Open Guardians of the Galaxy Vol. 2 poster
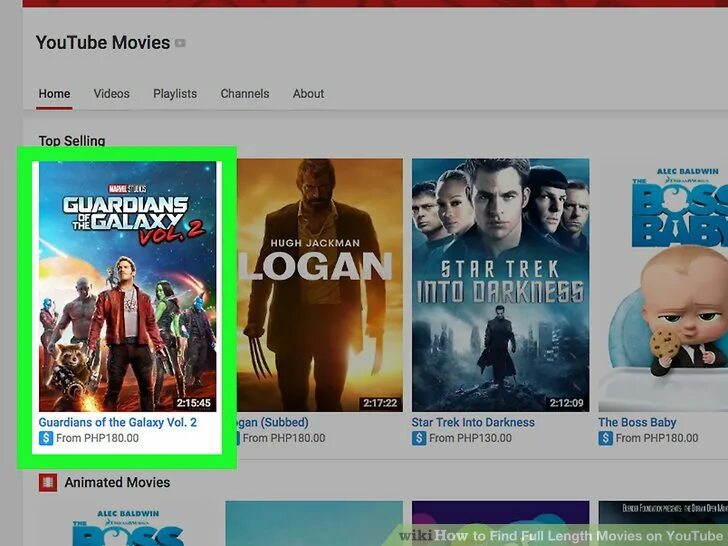The height and width of the screenshot is (546, 728). pos(127,286)
